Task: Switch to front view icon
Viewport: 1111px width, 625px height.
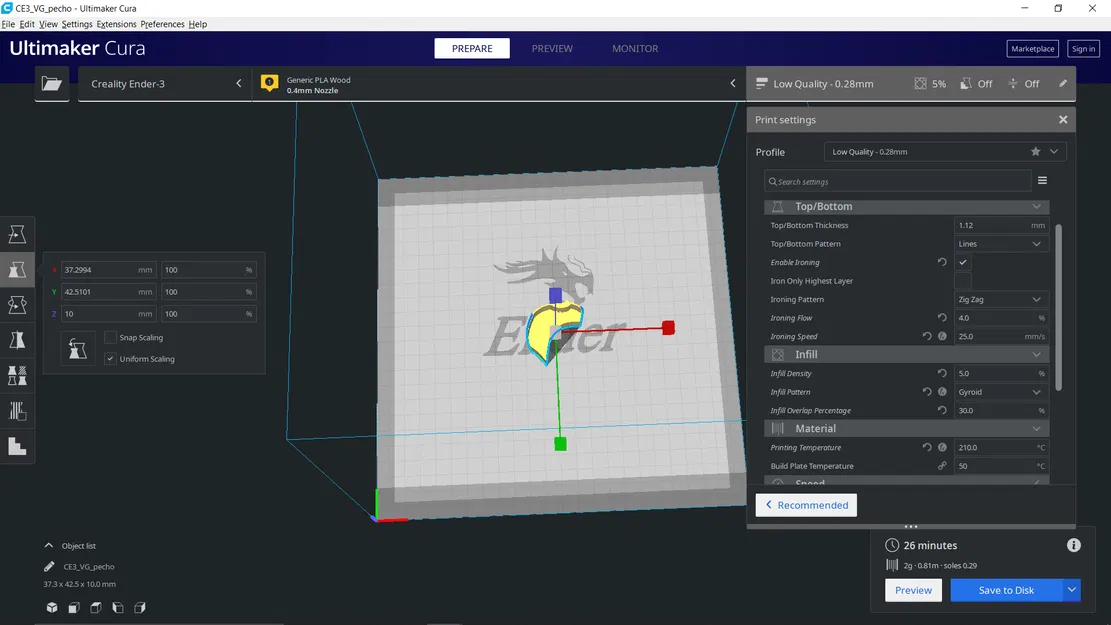Action: click(74, 607)
